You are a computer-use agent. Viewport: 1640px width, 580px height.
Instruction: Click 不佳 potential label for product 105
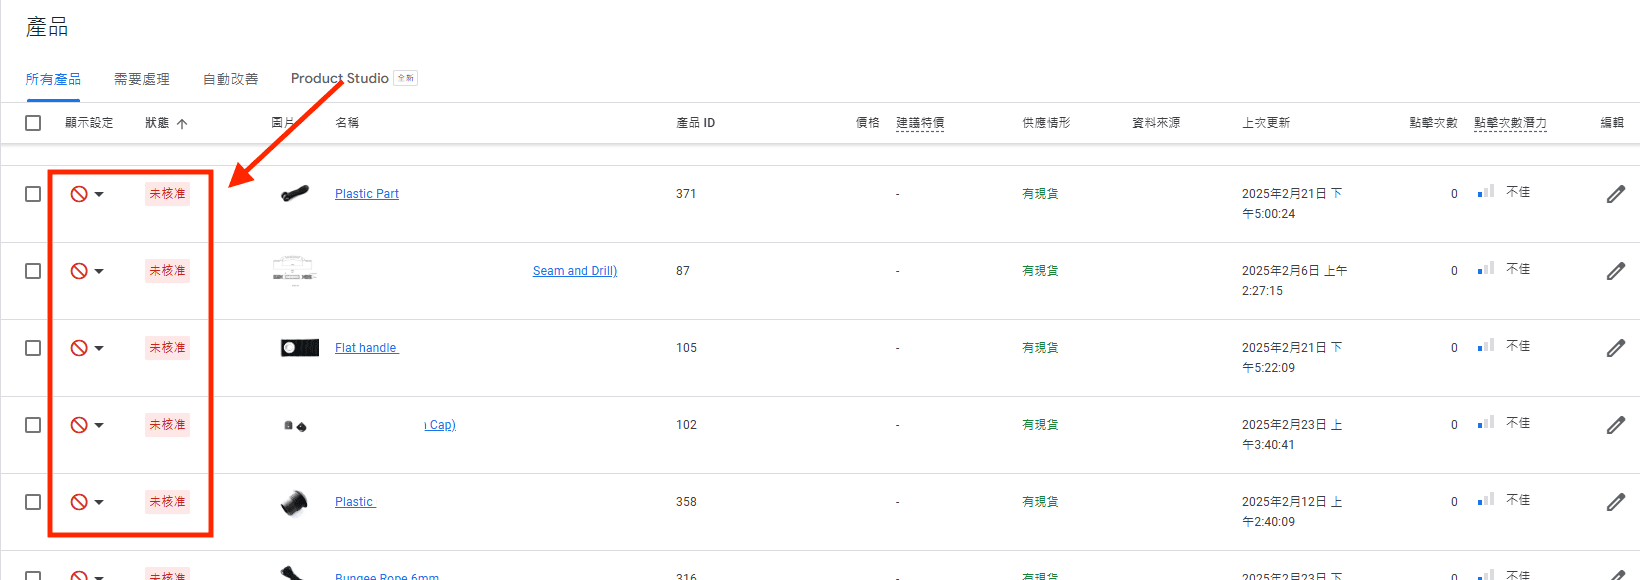[x=1518, y=346]
